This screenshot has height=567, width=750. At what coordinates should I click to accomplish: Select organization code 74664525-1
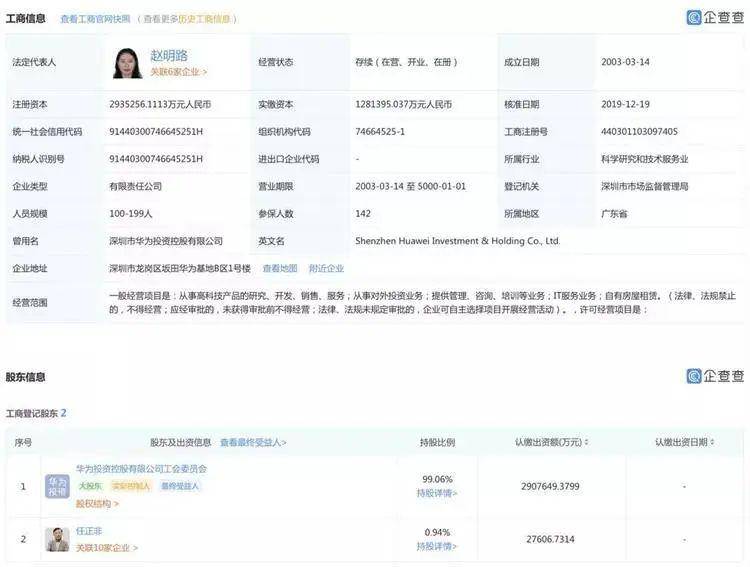(x=380, y=132)
